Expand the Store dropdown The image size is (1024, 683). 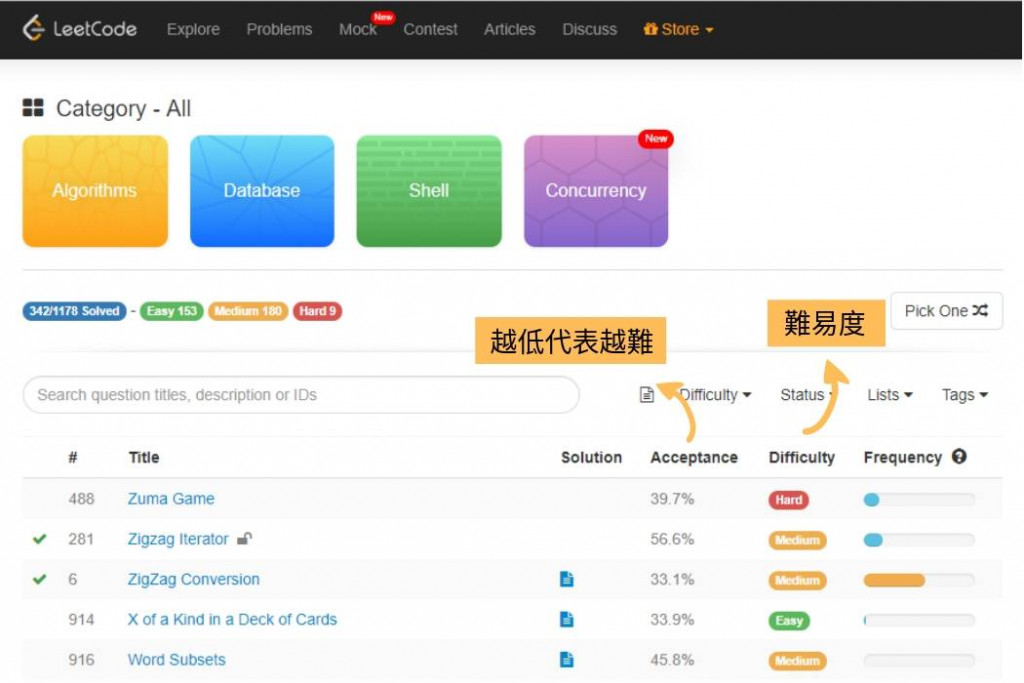tap(679, 29)
